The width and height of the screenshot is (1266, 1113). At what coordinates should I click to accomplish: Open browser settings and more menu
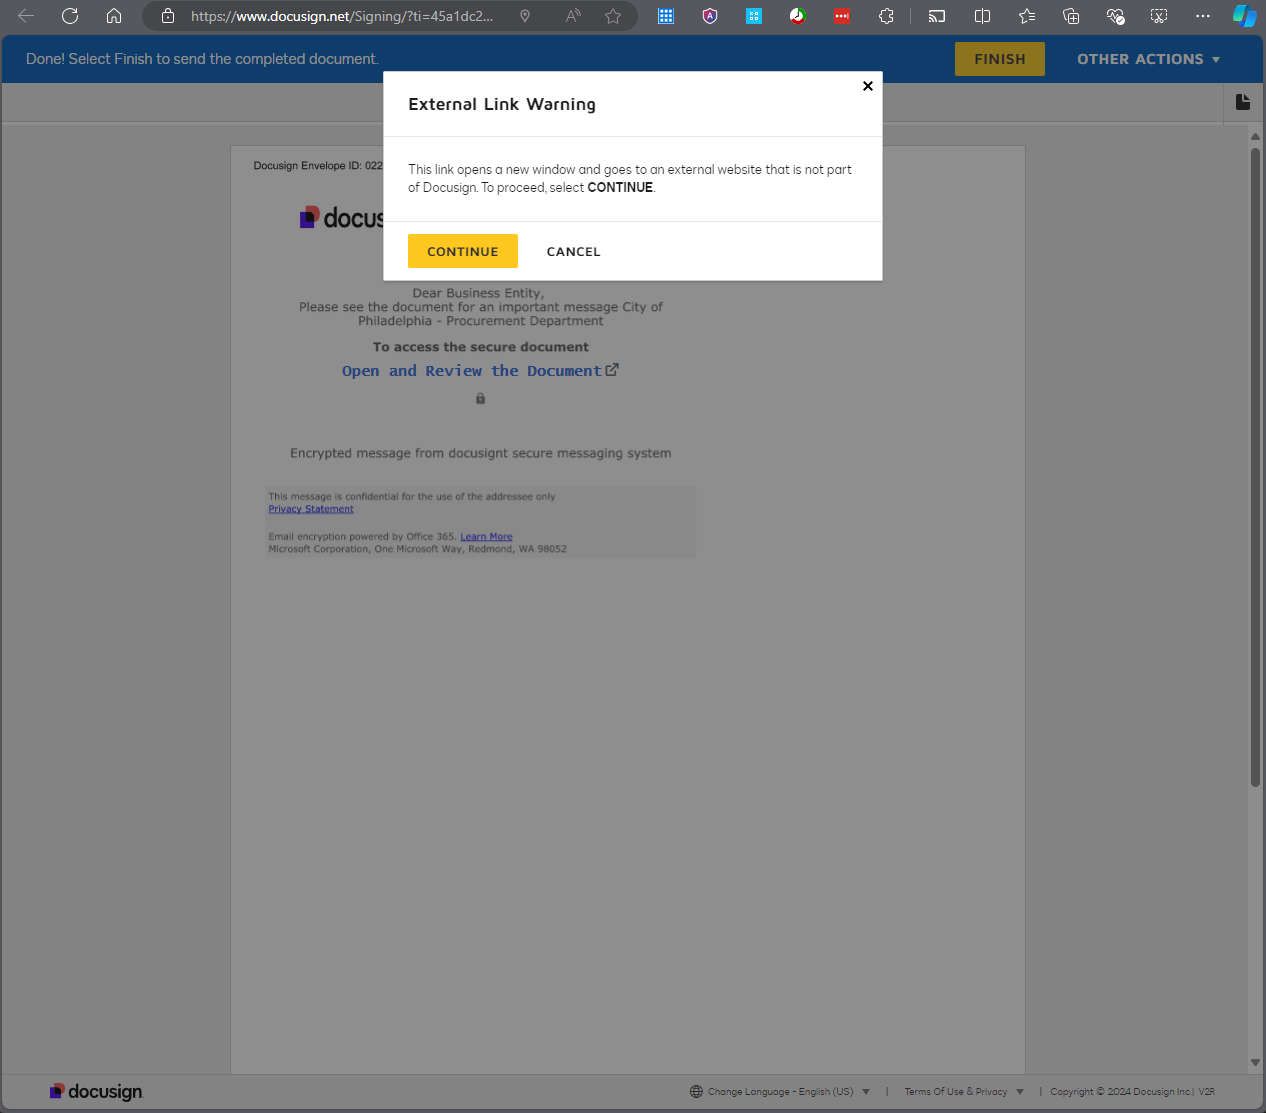(1203, 16)
